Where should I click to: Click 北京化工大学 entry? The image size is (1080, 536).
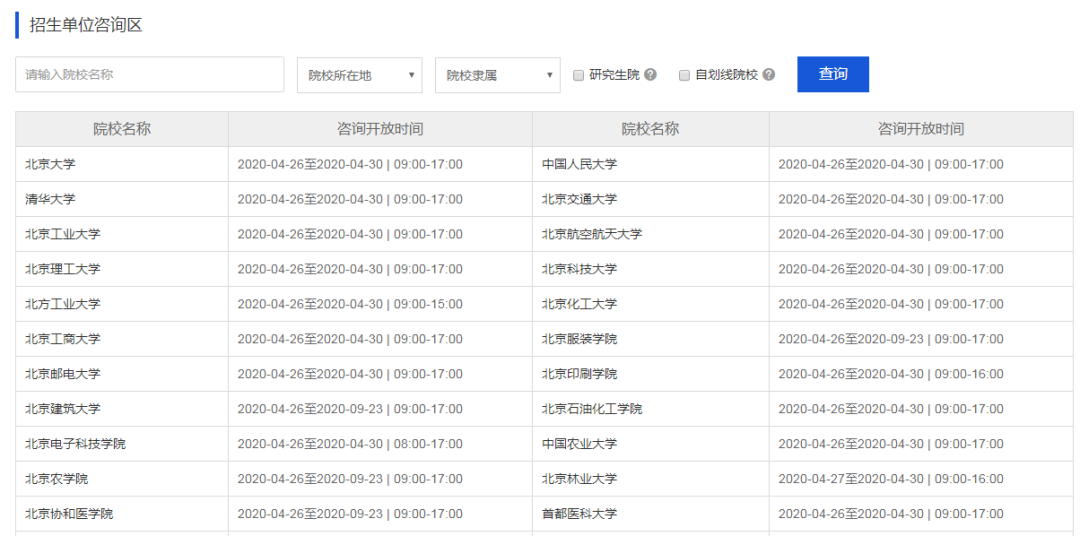[579, 304]
